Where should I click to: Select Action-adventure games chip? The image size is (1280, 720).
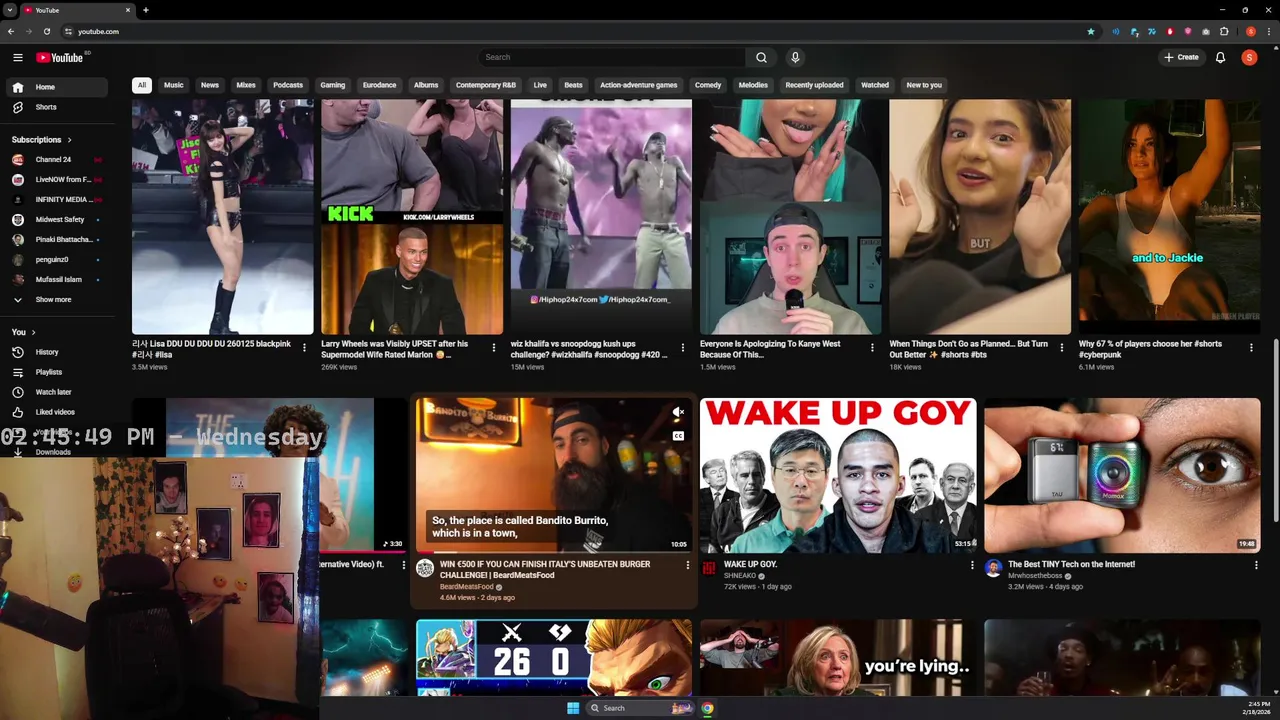[x=639, y=85]
